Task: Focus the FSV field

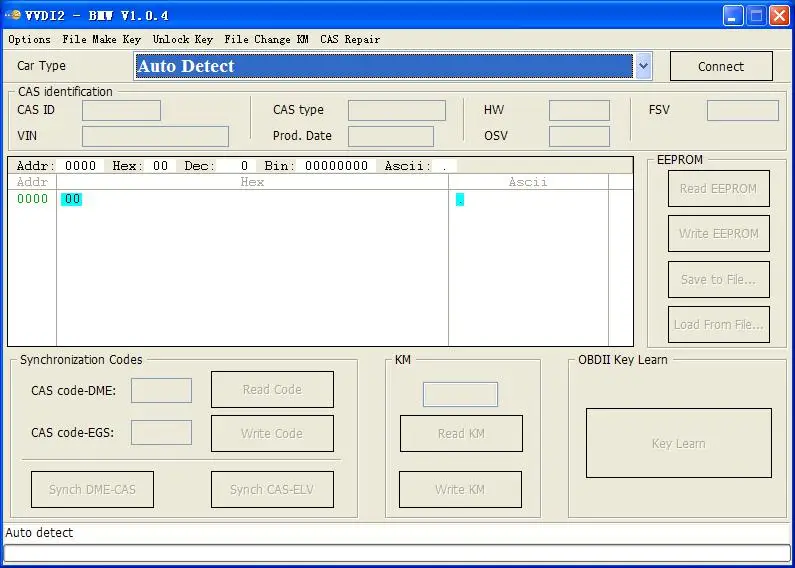Action: (743, 111)
